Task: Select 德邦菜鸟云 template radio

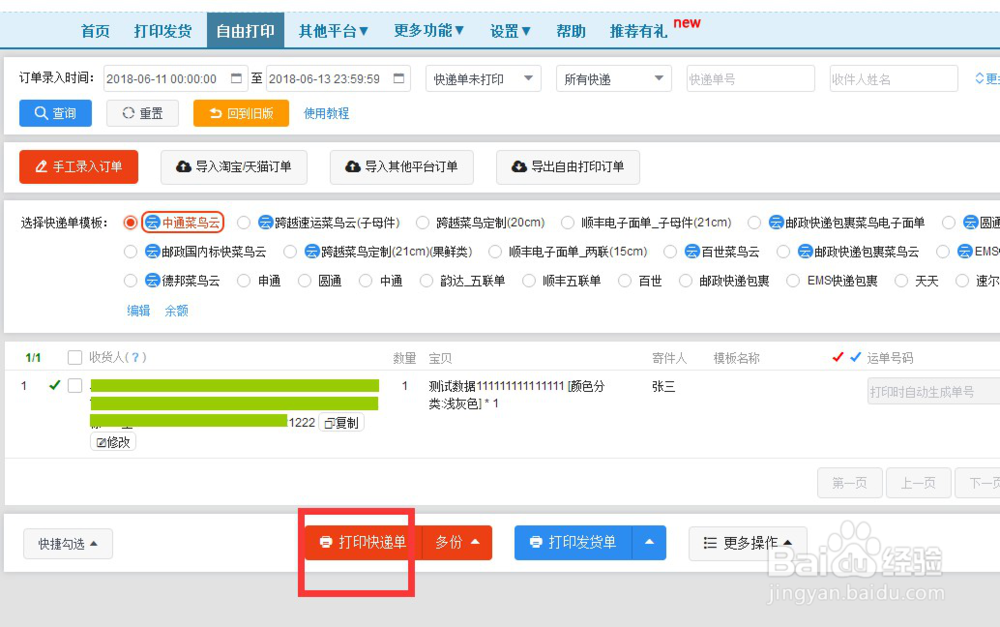Action: pos(130,281)
